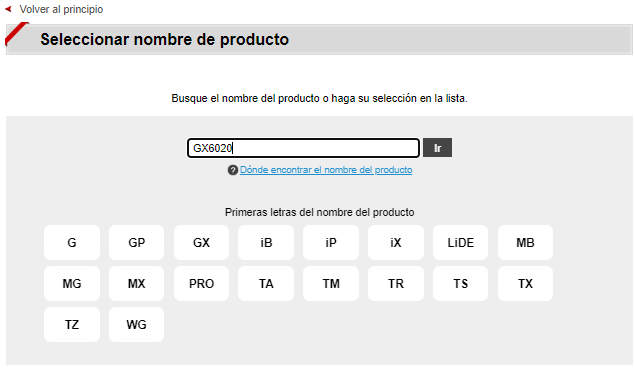Click the red back arrow icon
Viewport: 634px width, 372px height.
(x=8, y=9)
